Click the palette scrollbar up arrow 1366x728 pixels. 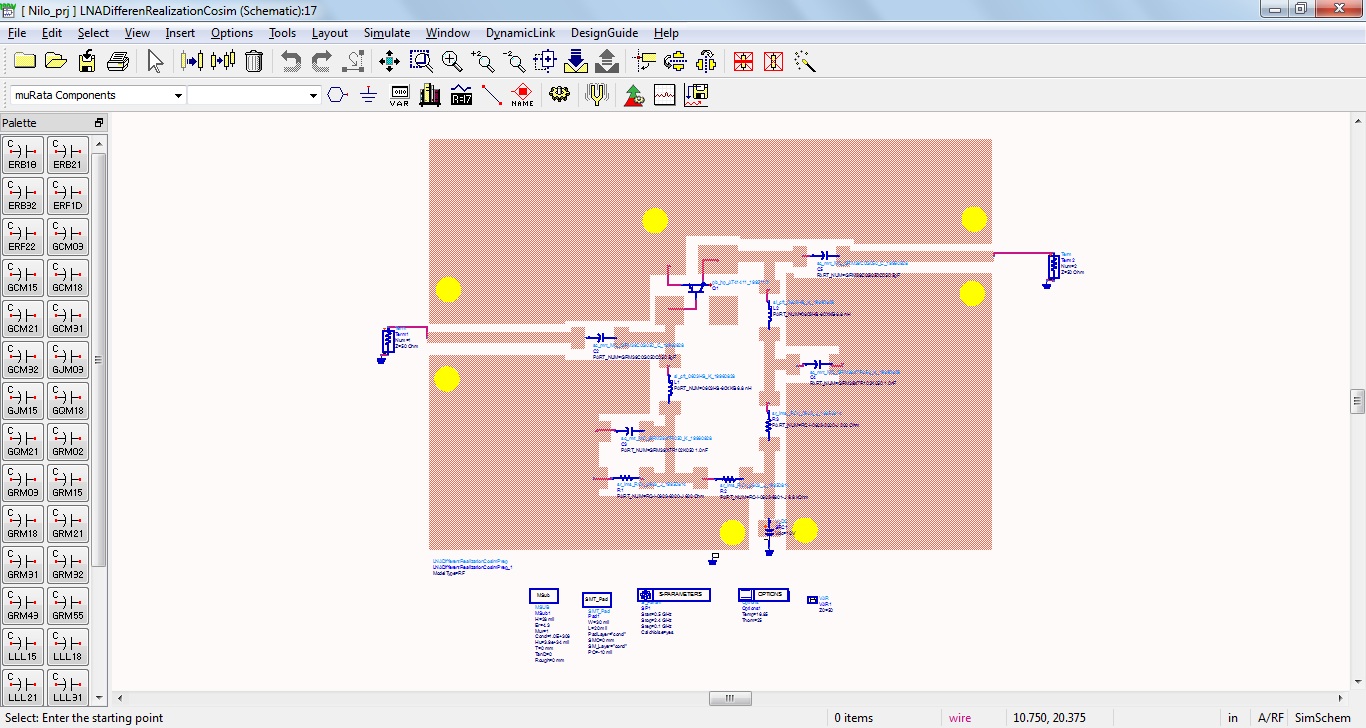point(99,144)
